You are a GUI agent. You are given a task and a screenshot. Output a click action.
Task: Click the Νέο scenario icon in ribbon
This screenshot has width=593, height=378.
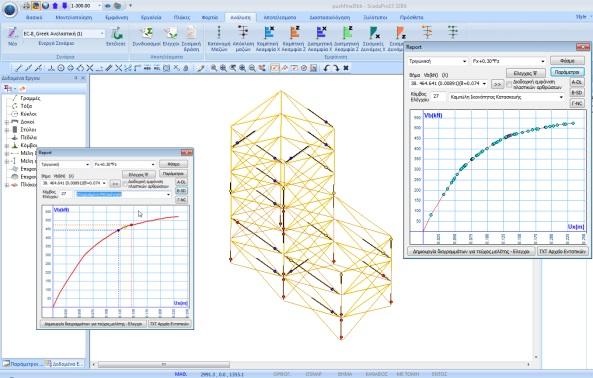point(12,33)
